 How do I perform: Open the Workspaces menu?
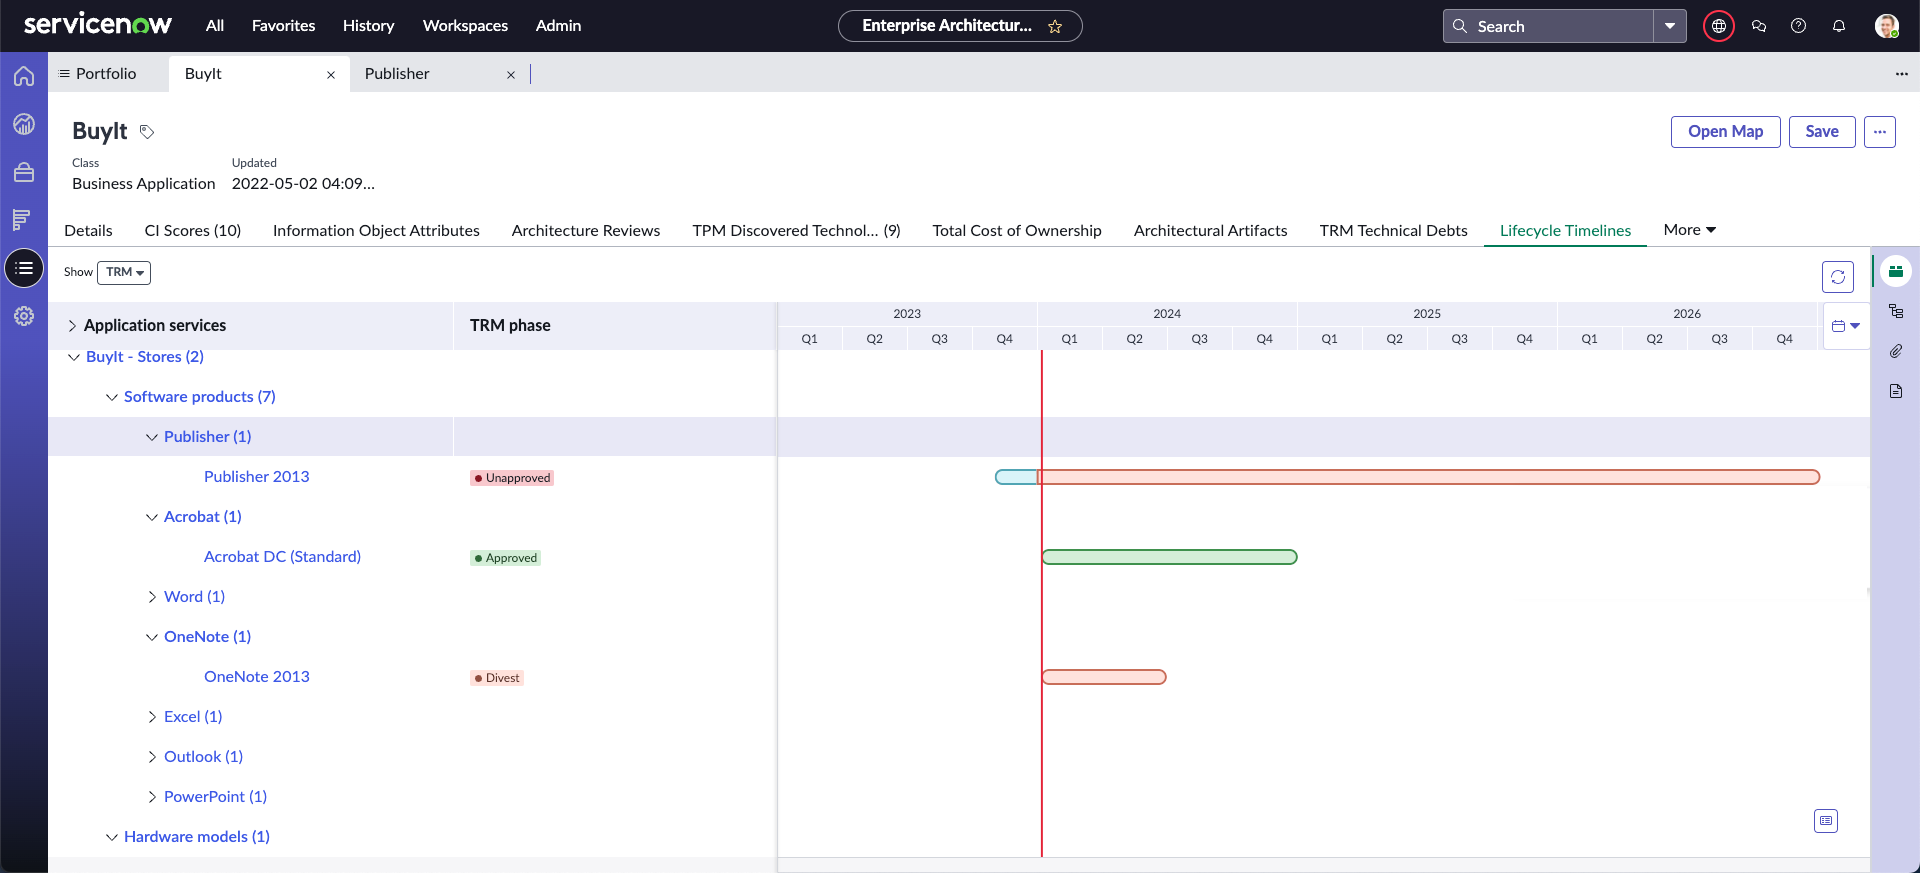click(465, 26)
